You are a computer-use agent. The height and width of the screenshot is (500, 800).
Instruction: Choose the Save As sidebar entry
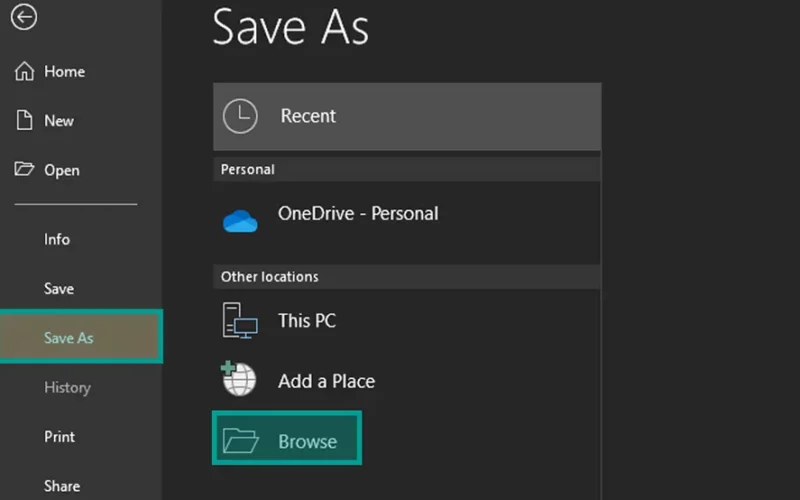point(81,336)
